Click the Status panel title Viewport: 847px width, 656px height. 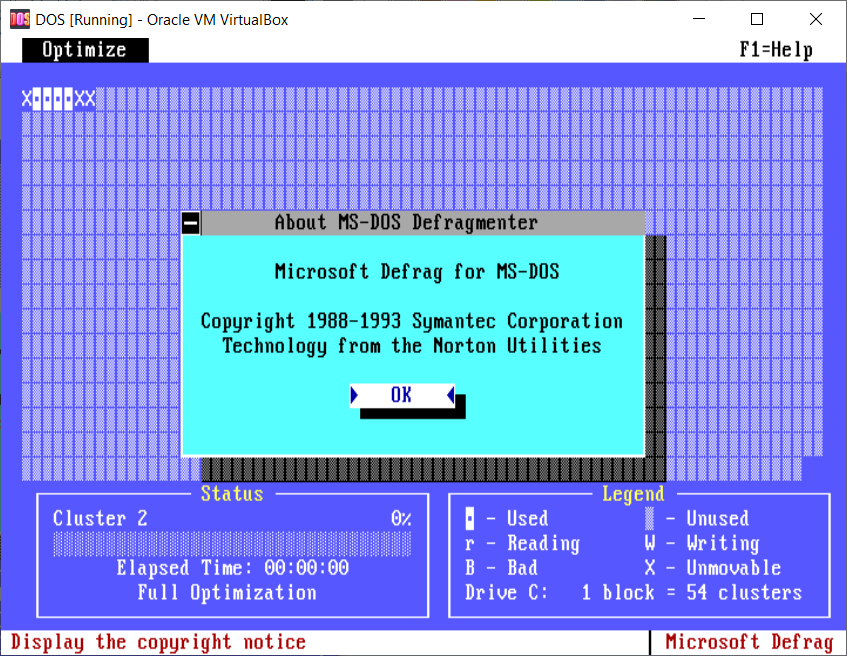coord(232,493)
